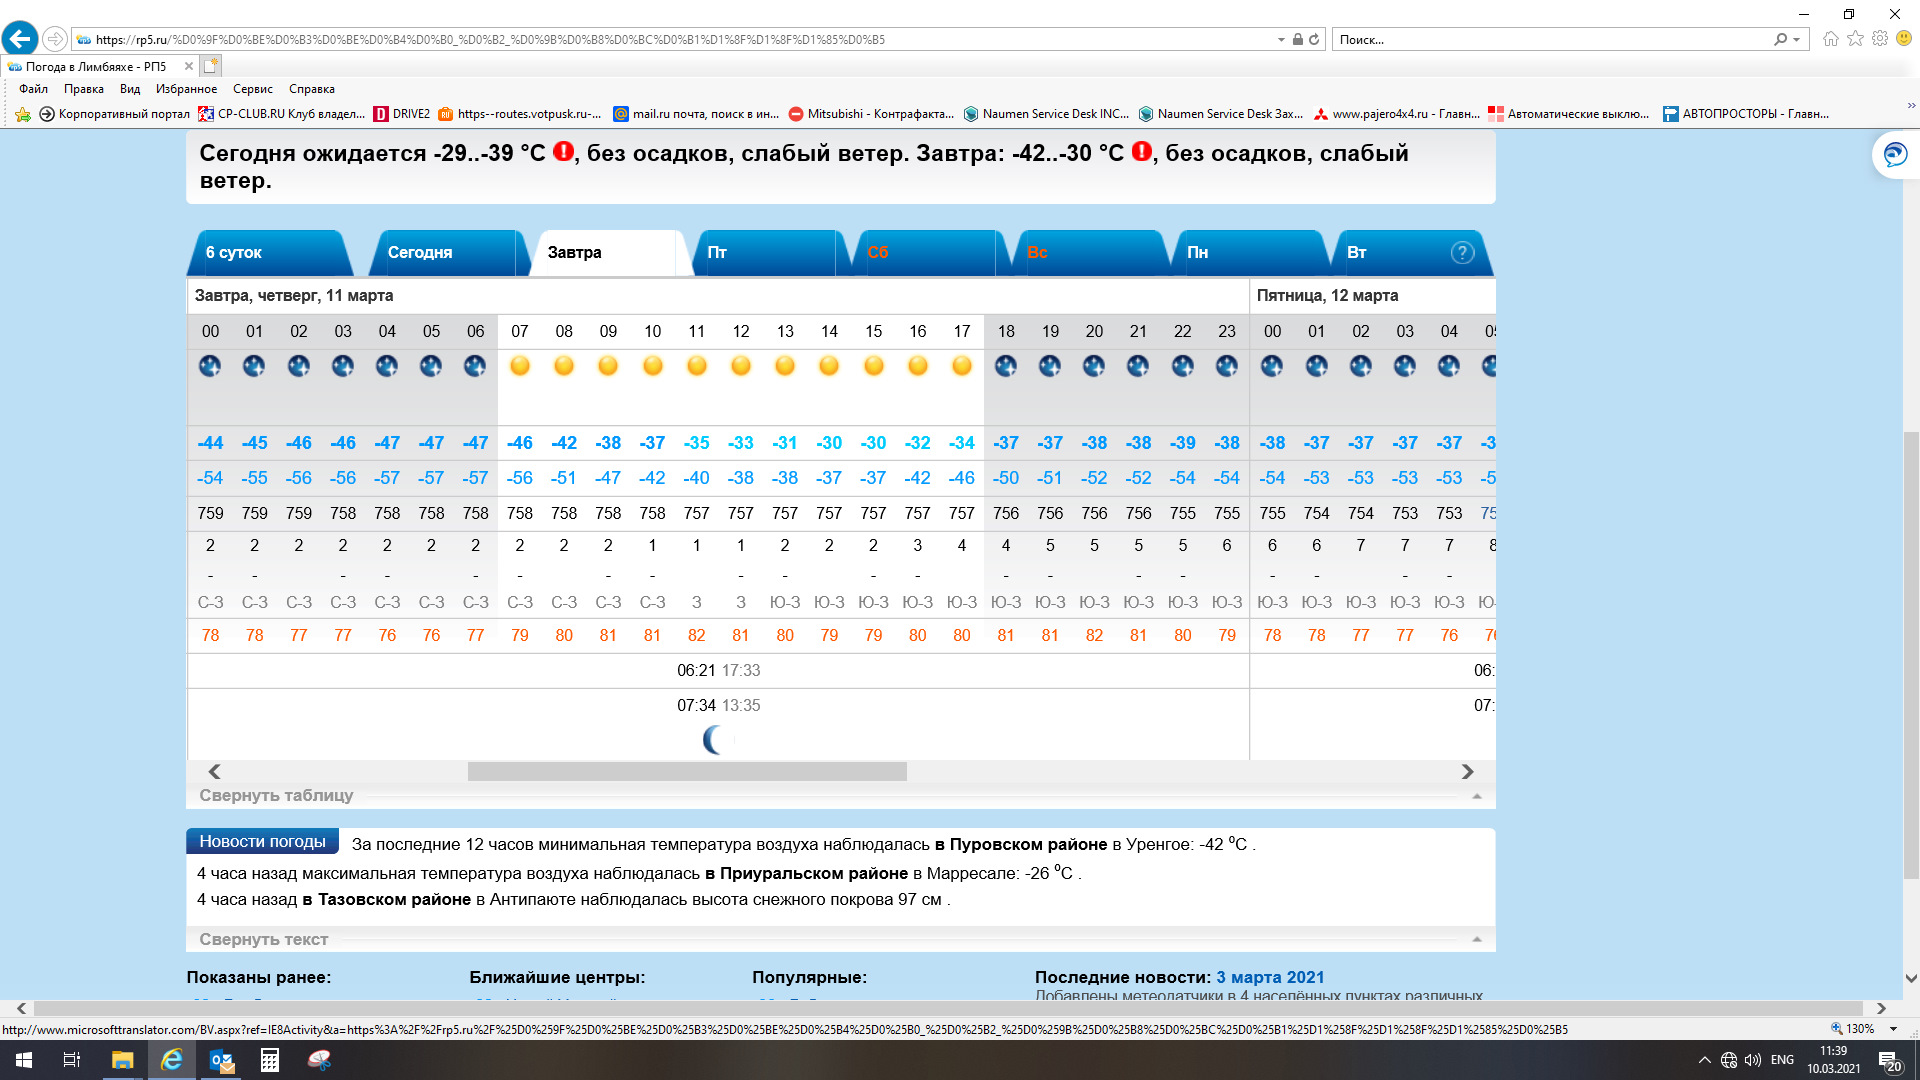The width and height of the screenshot is (1920, 1080).
Task: Click the help question mark icon on Вт tab
Action: point(1462,253)
